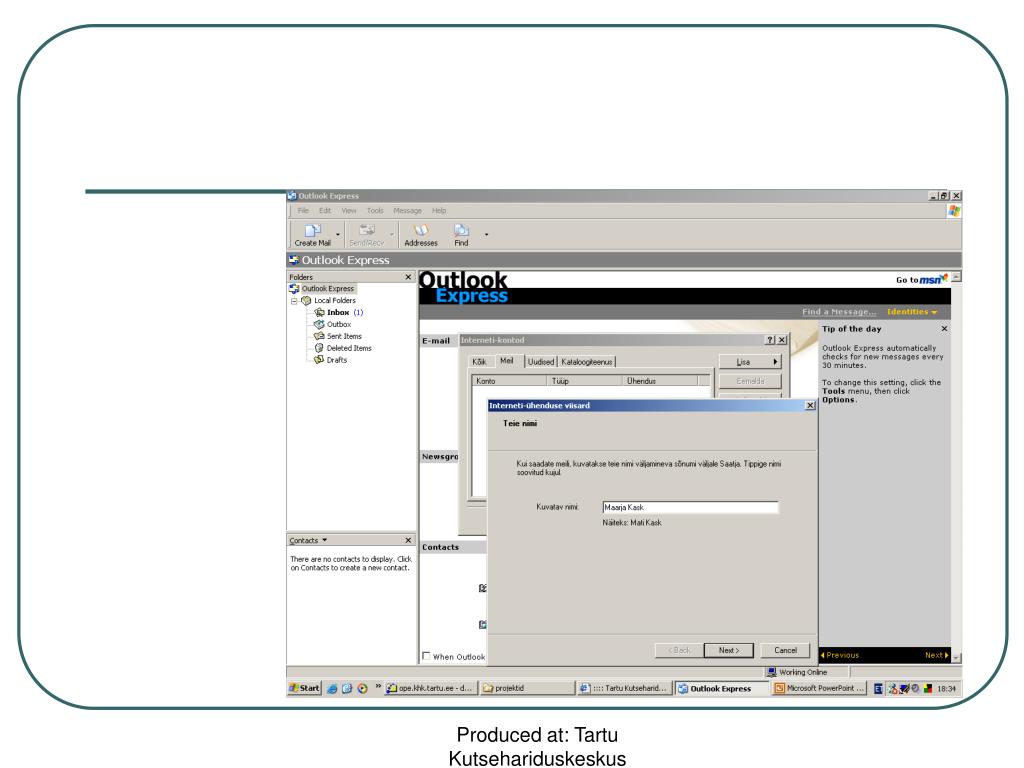Click the Go to msn logo
The height and width of the screenshot is (768, 1024).
[921, 280]
